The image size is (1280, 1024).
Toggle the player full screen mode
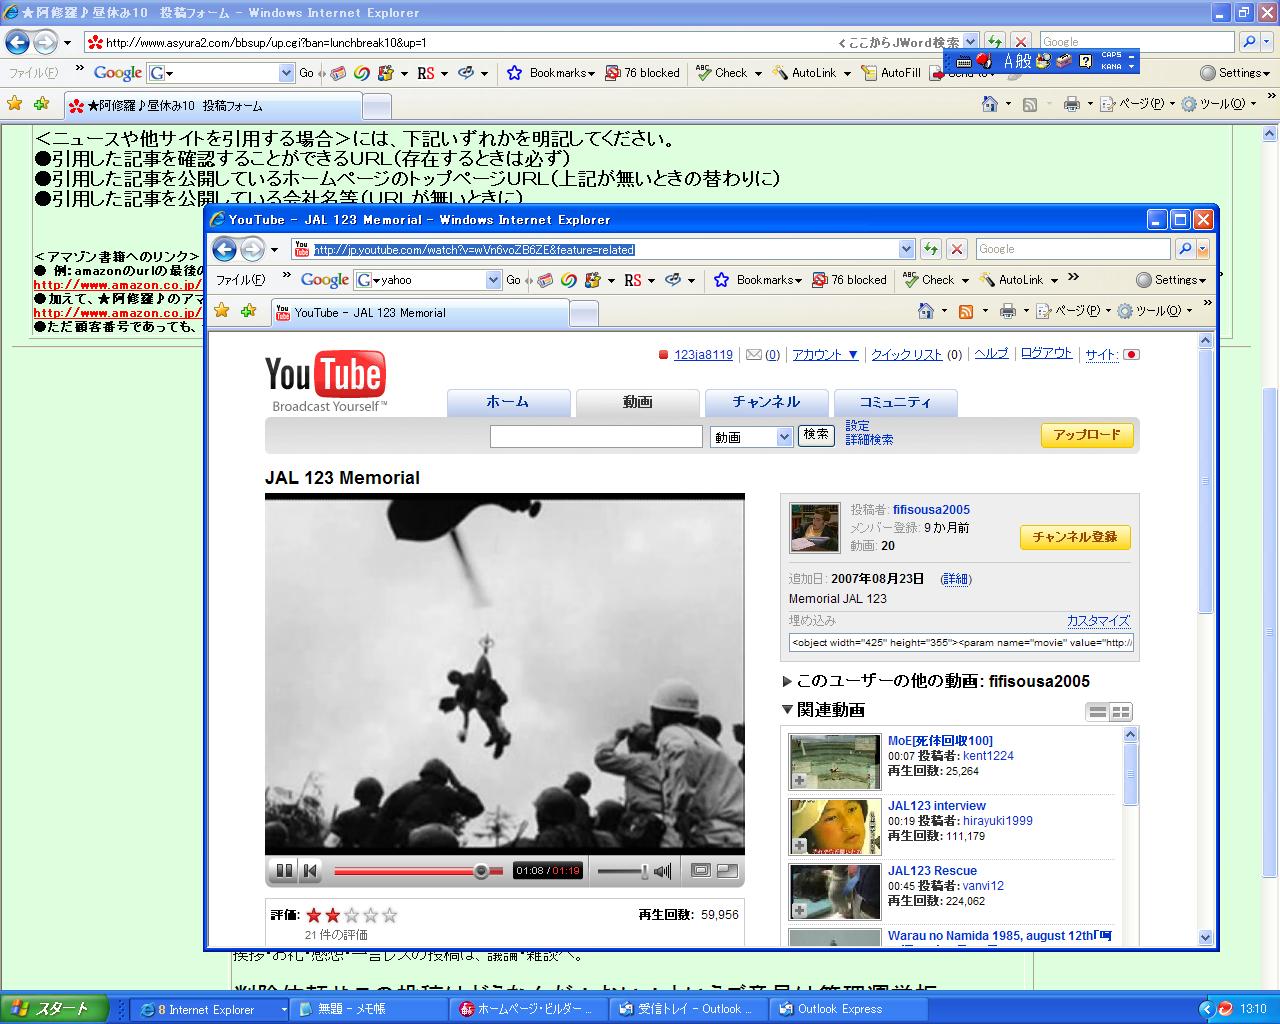pos(727,871)
